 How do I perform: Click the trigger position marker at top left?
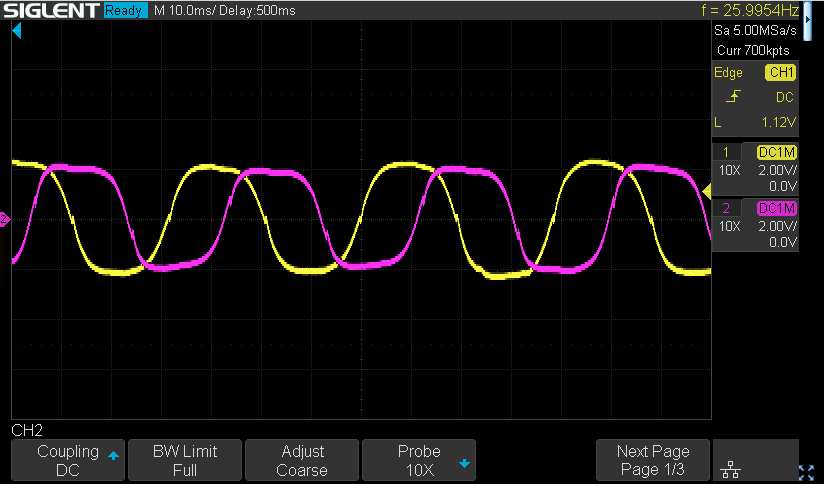click(17, 31)
